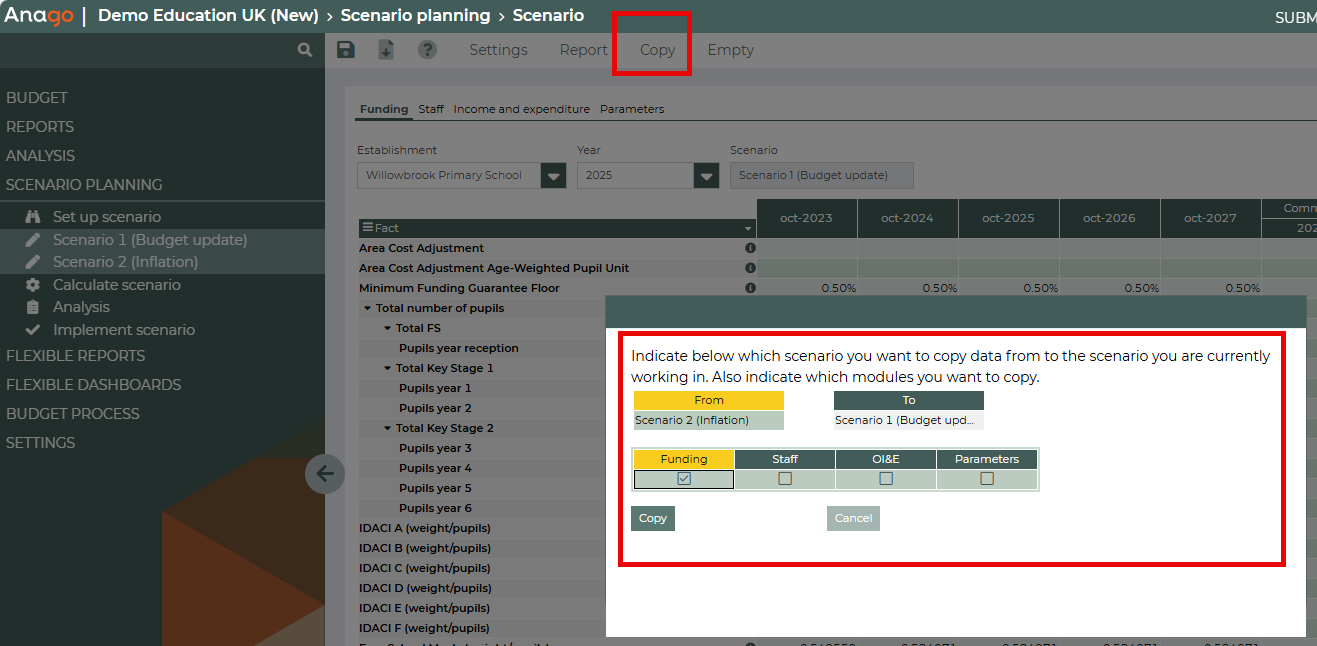The image size is (1317, 646).
Task: Open help via question mark icon
Action: coord(427,50)
